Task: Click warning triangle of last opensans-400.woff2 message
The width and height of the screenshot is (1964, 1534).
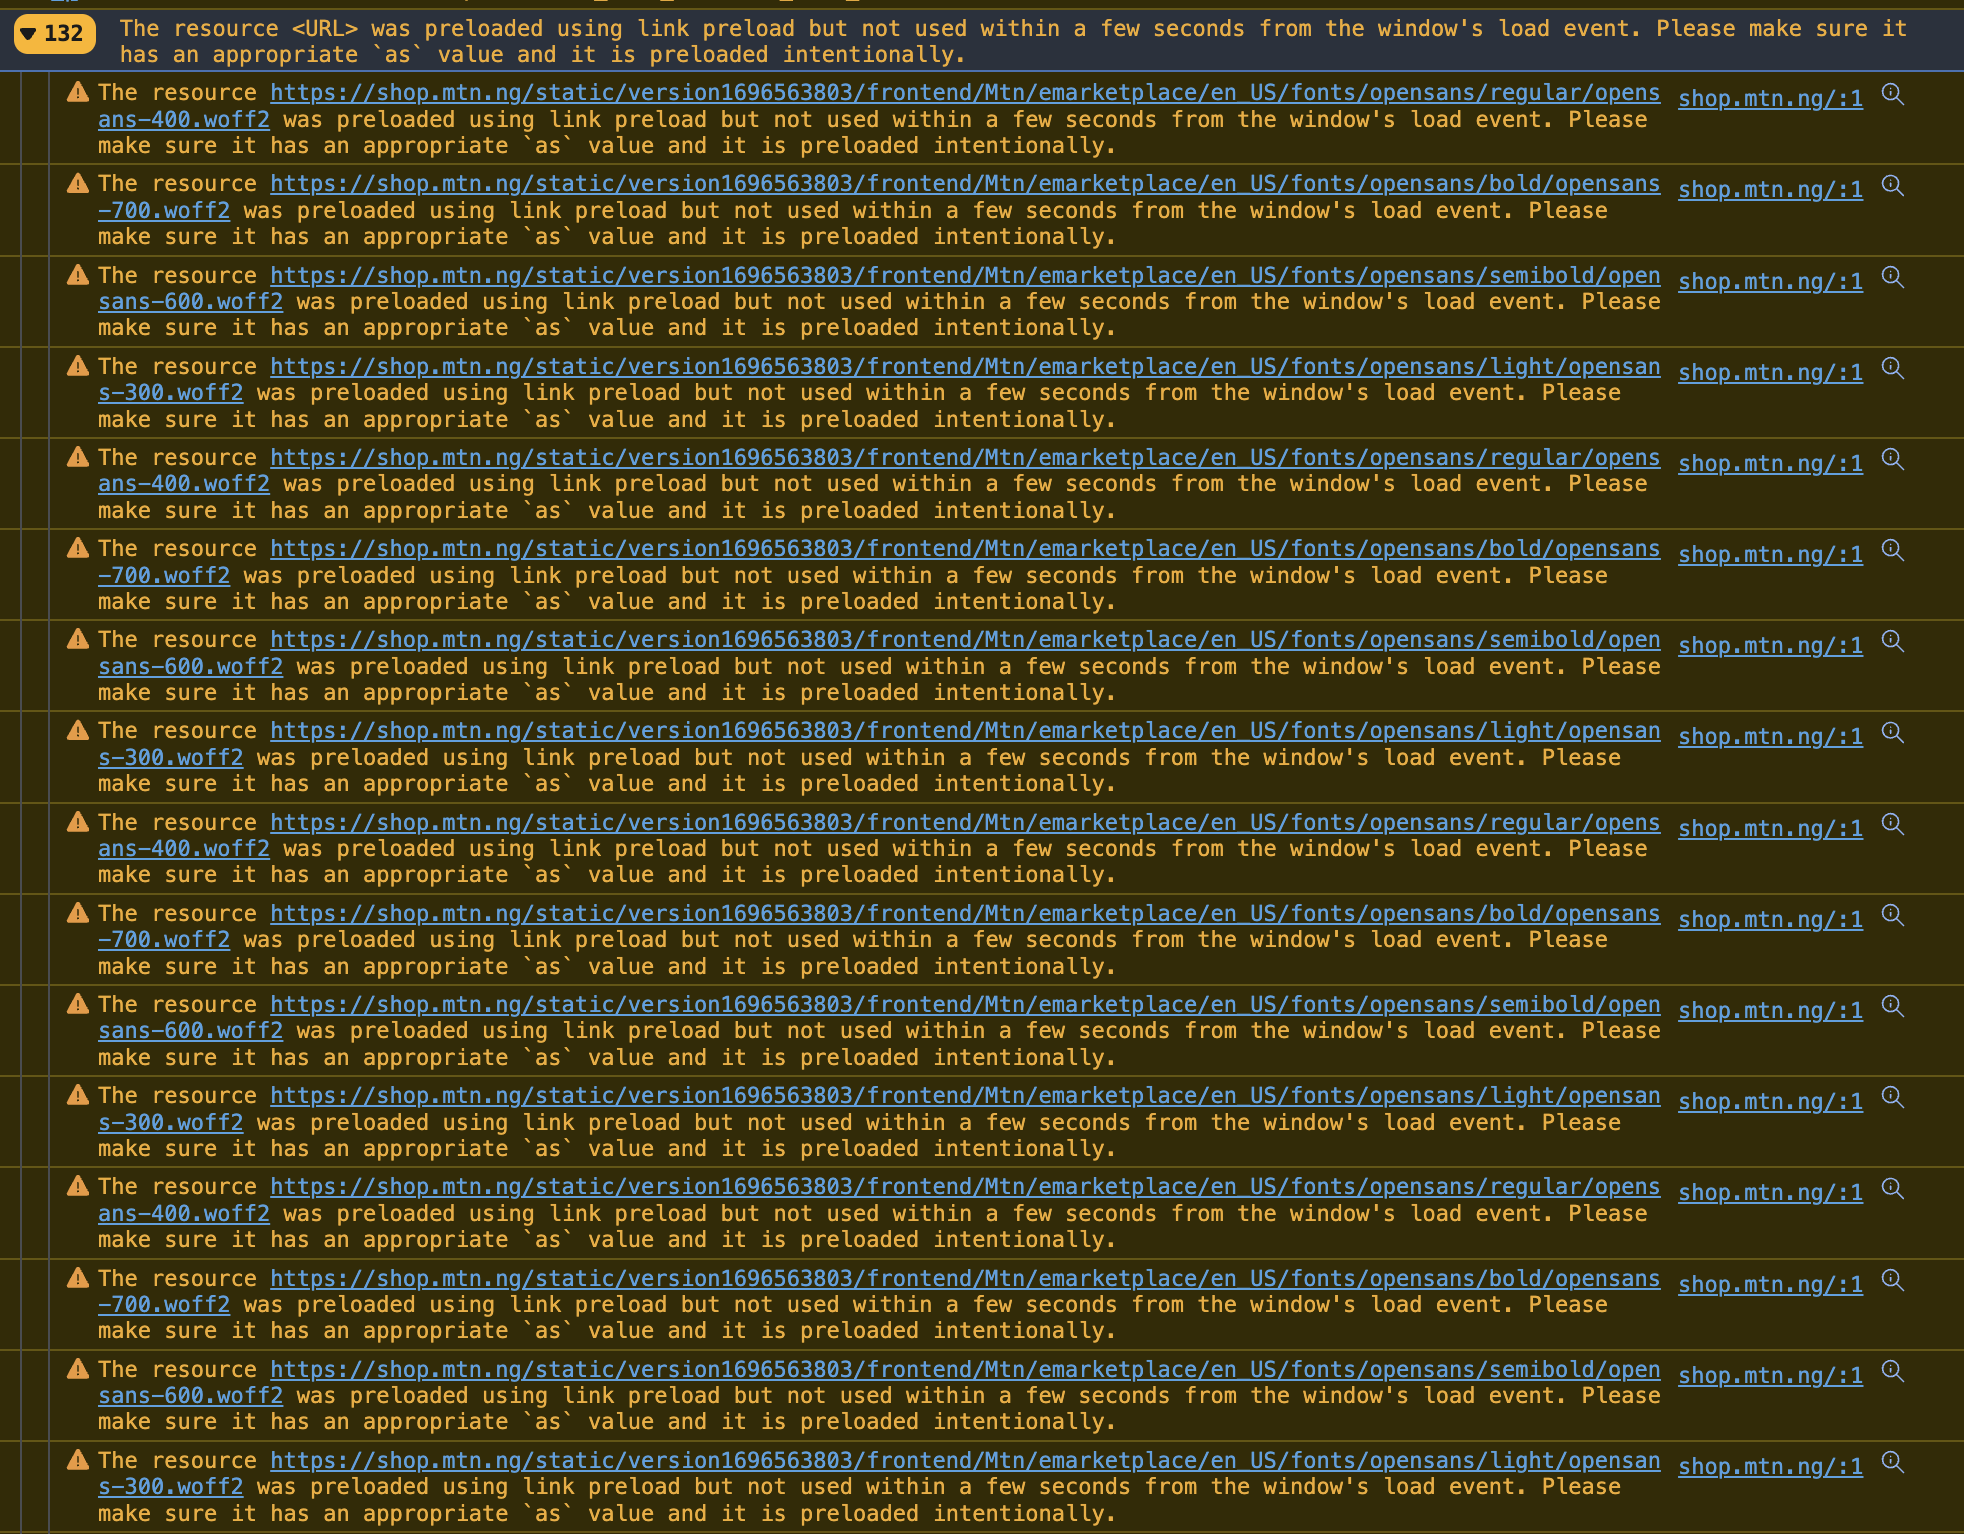Action: pyautogui.click(x=78, y=1186)
